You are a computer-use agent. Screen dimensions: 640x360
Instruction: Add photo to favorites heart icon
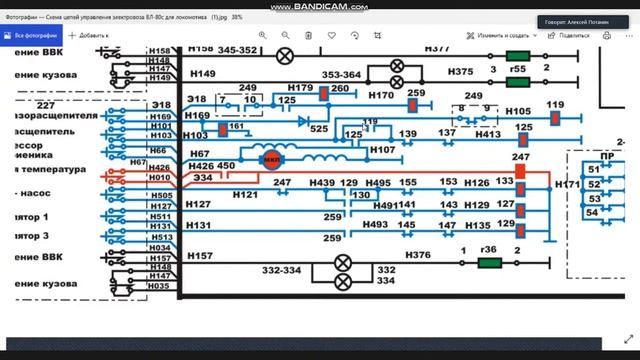(x=332, y=36)
